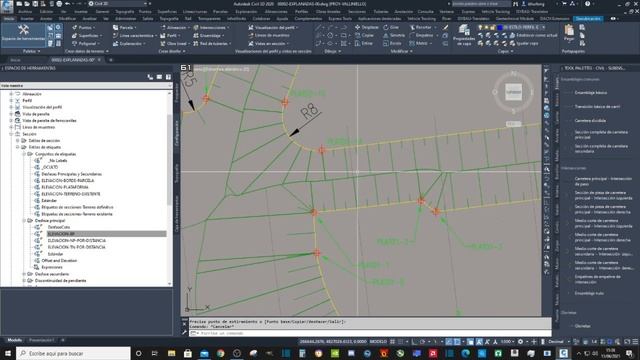640x360 pixels.
Task: Click Establecer como actual layer tool
Action: pos(533,36)
